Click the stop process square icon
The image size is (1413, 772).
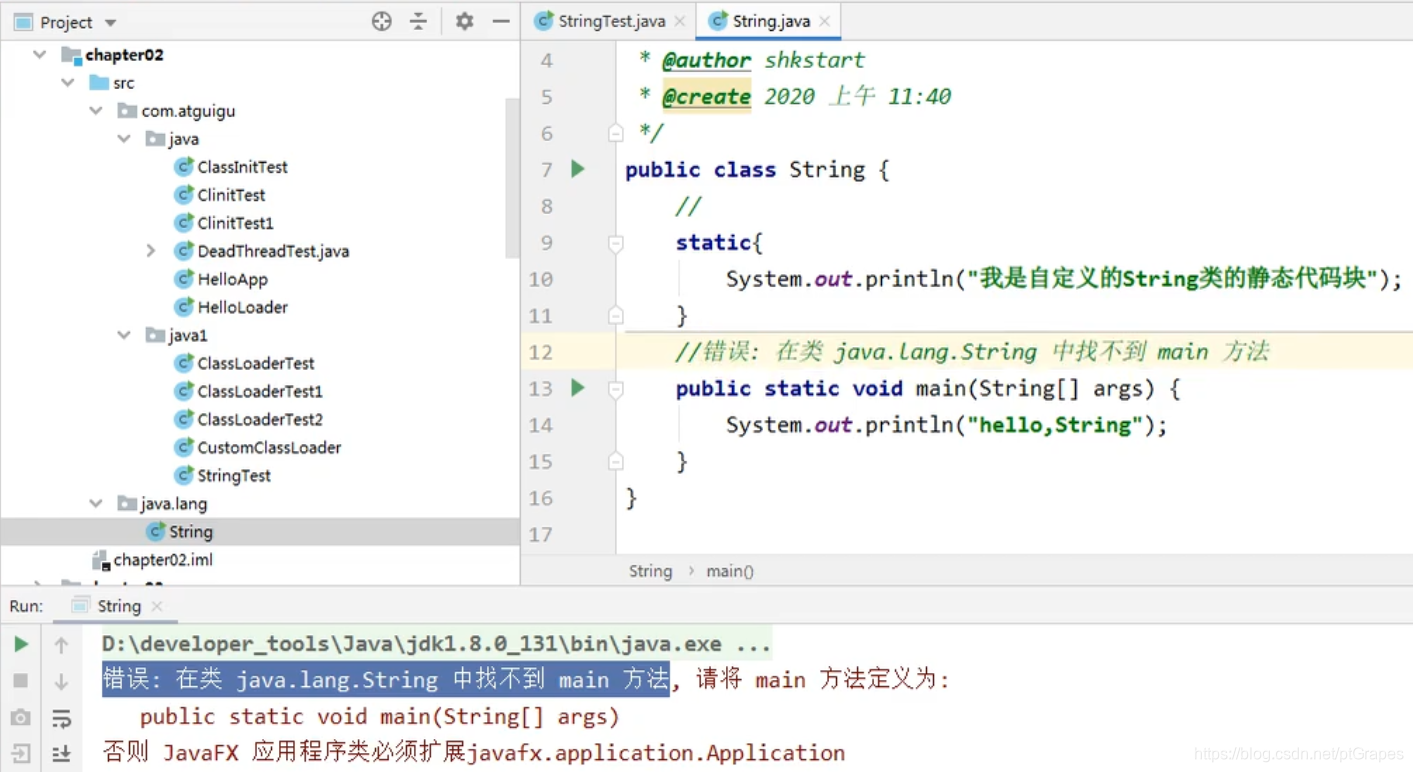pyautogui.click(x=20, y=681)
